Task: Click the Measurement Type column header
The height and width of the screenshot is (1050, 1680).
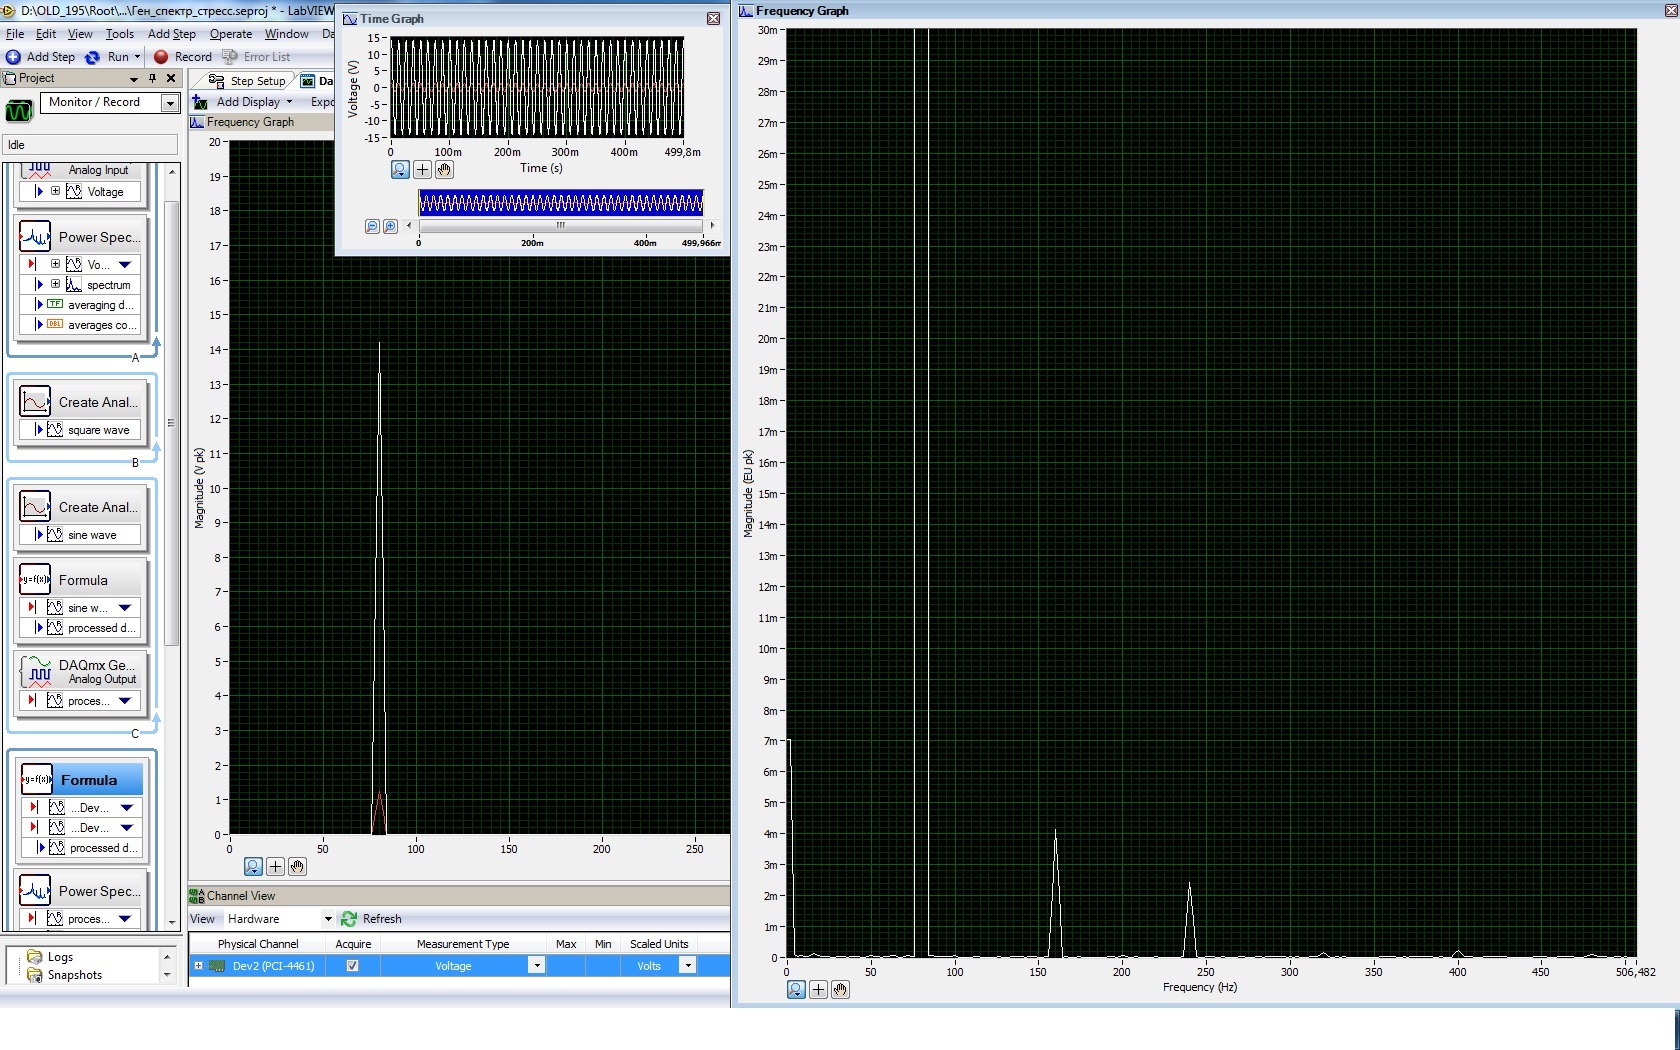Action: coord(463,944)
